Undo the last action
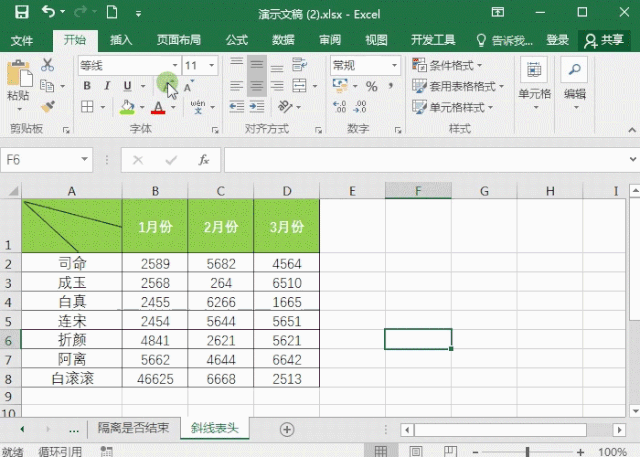Viewport: 640px width, 457px height. (x=49, y=12)
